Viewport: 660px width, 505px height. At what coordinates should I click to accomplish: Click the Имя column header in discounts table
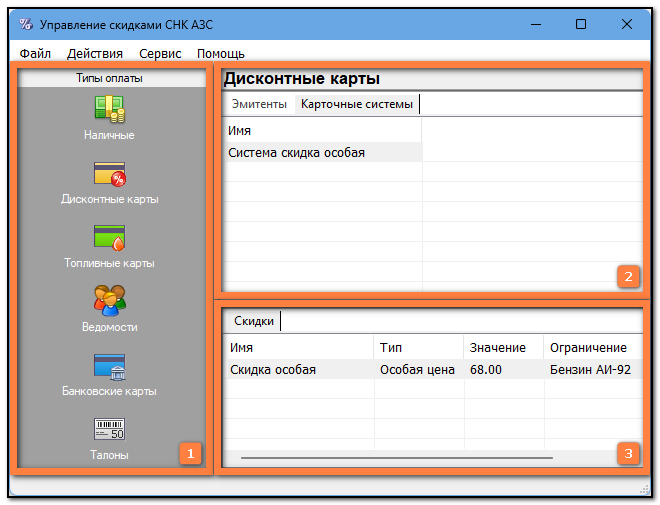click(x=298, y=348)
